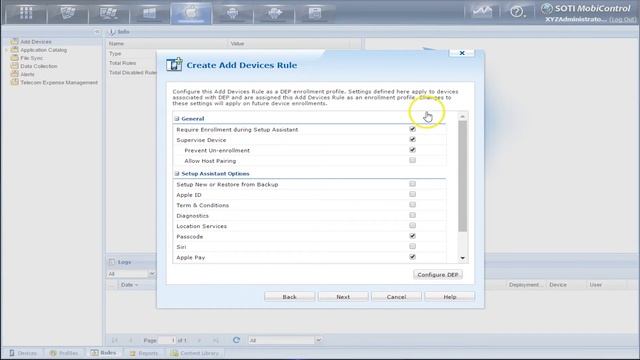The width and height of the screenshot is (640, 360).
Task: Click the Configure DEP button
Action: click(x=438, y=275)
